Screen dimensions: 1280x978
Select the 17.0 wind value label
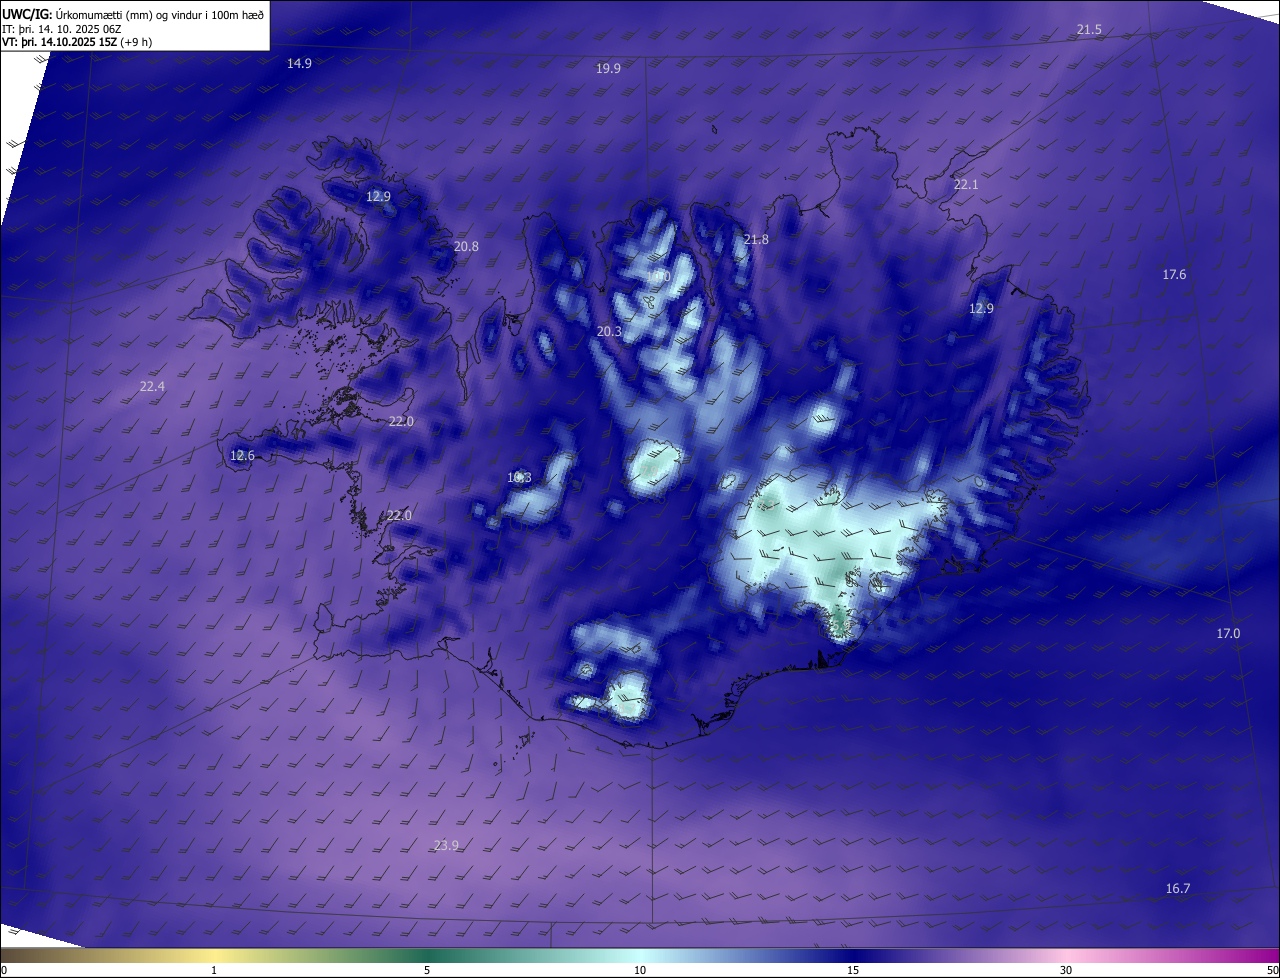pyautogui.click(x=1228, y=633)
